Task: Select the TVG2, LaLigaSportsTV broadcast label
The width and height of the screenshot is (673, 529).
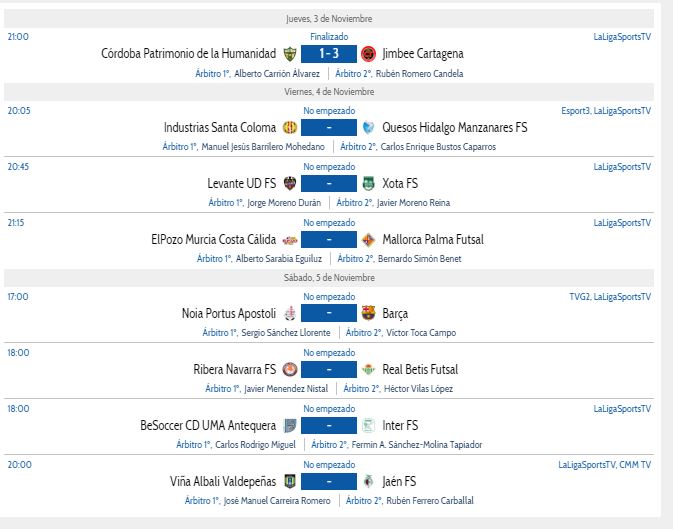Action: (610, 296)
